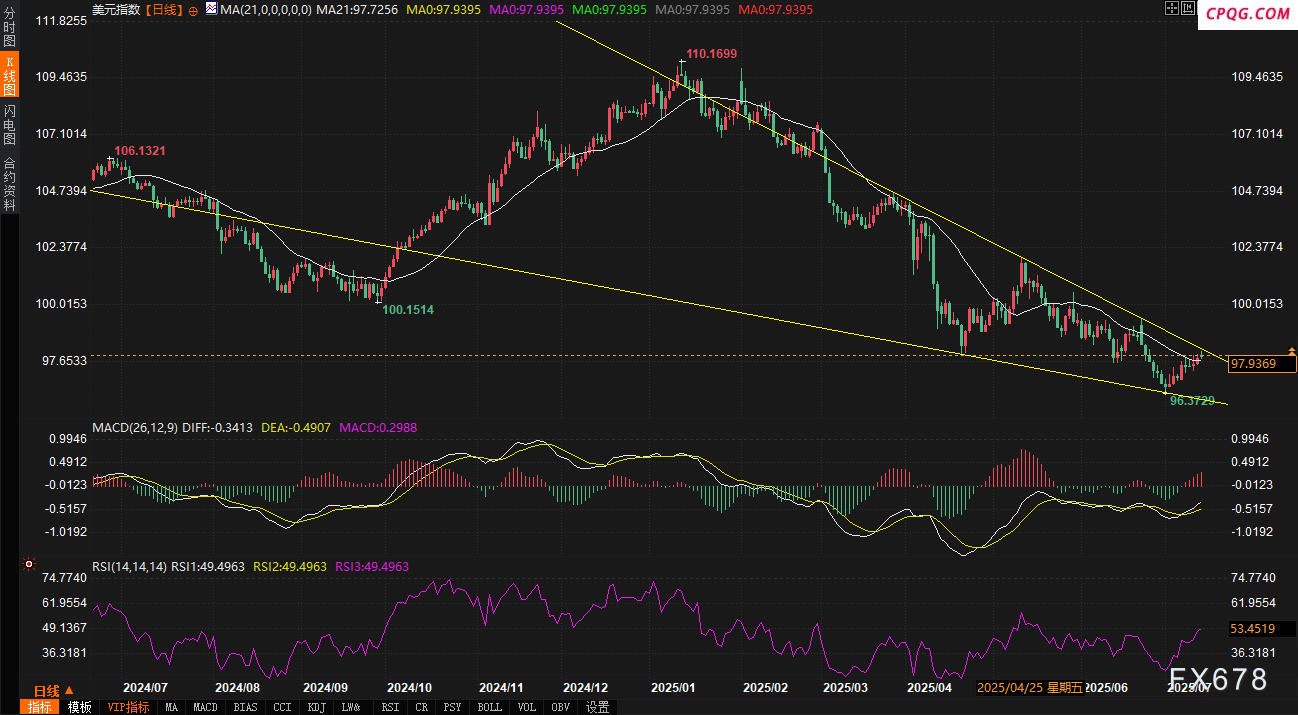Open 合约资料 from left sidebar

(10, 183)
